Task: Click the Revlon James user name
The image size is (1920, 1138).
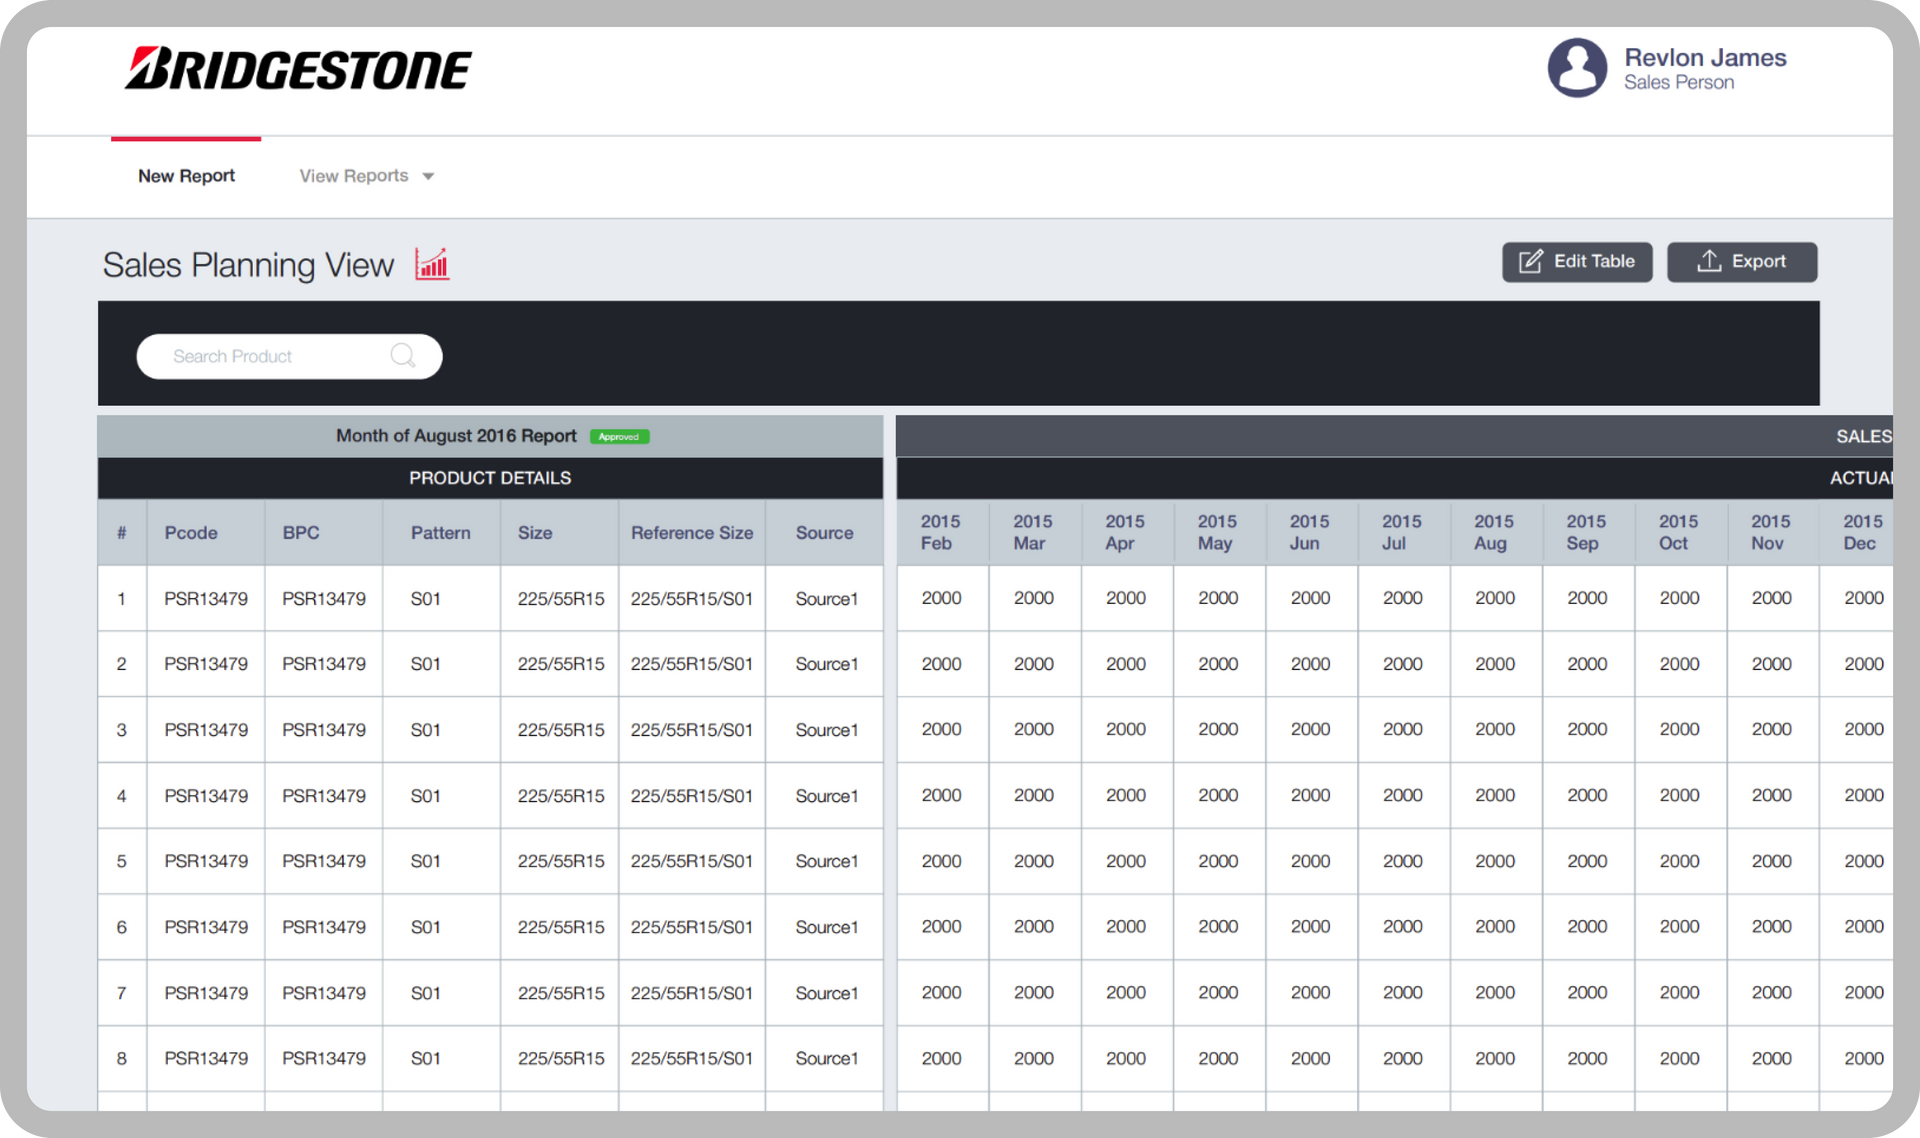Action: coord(1705,58)
